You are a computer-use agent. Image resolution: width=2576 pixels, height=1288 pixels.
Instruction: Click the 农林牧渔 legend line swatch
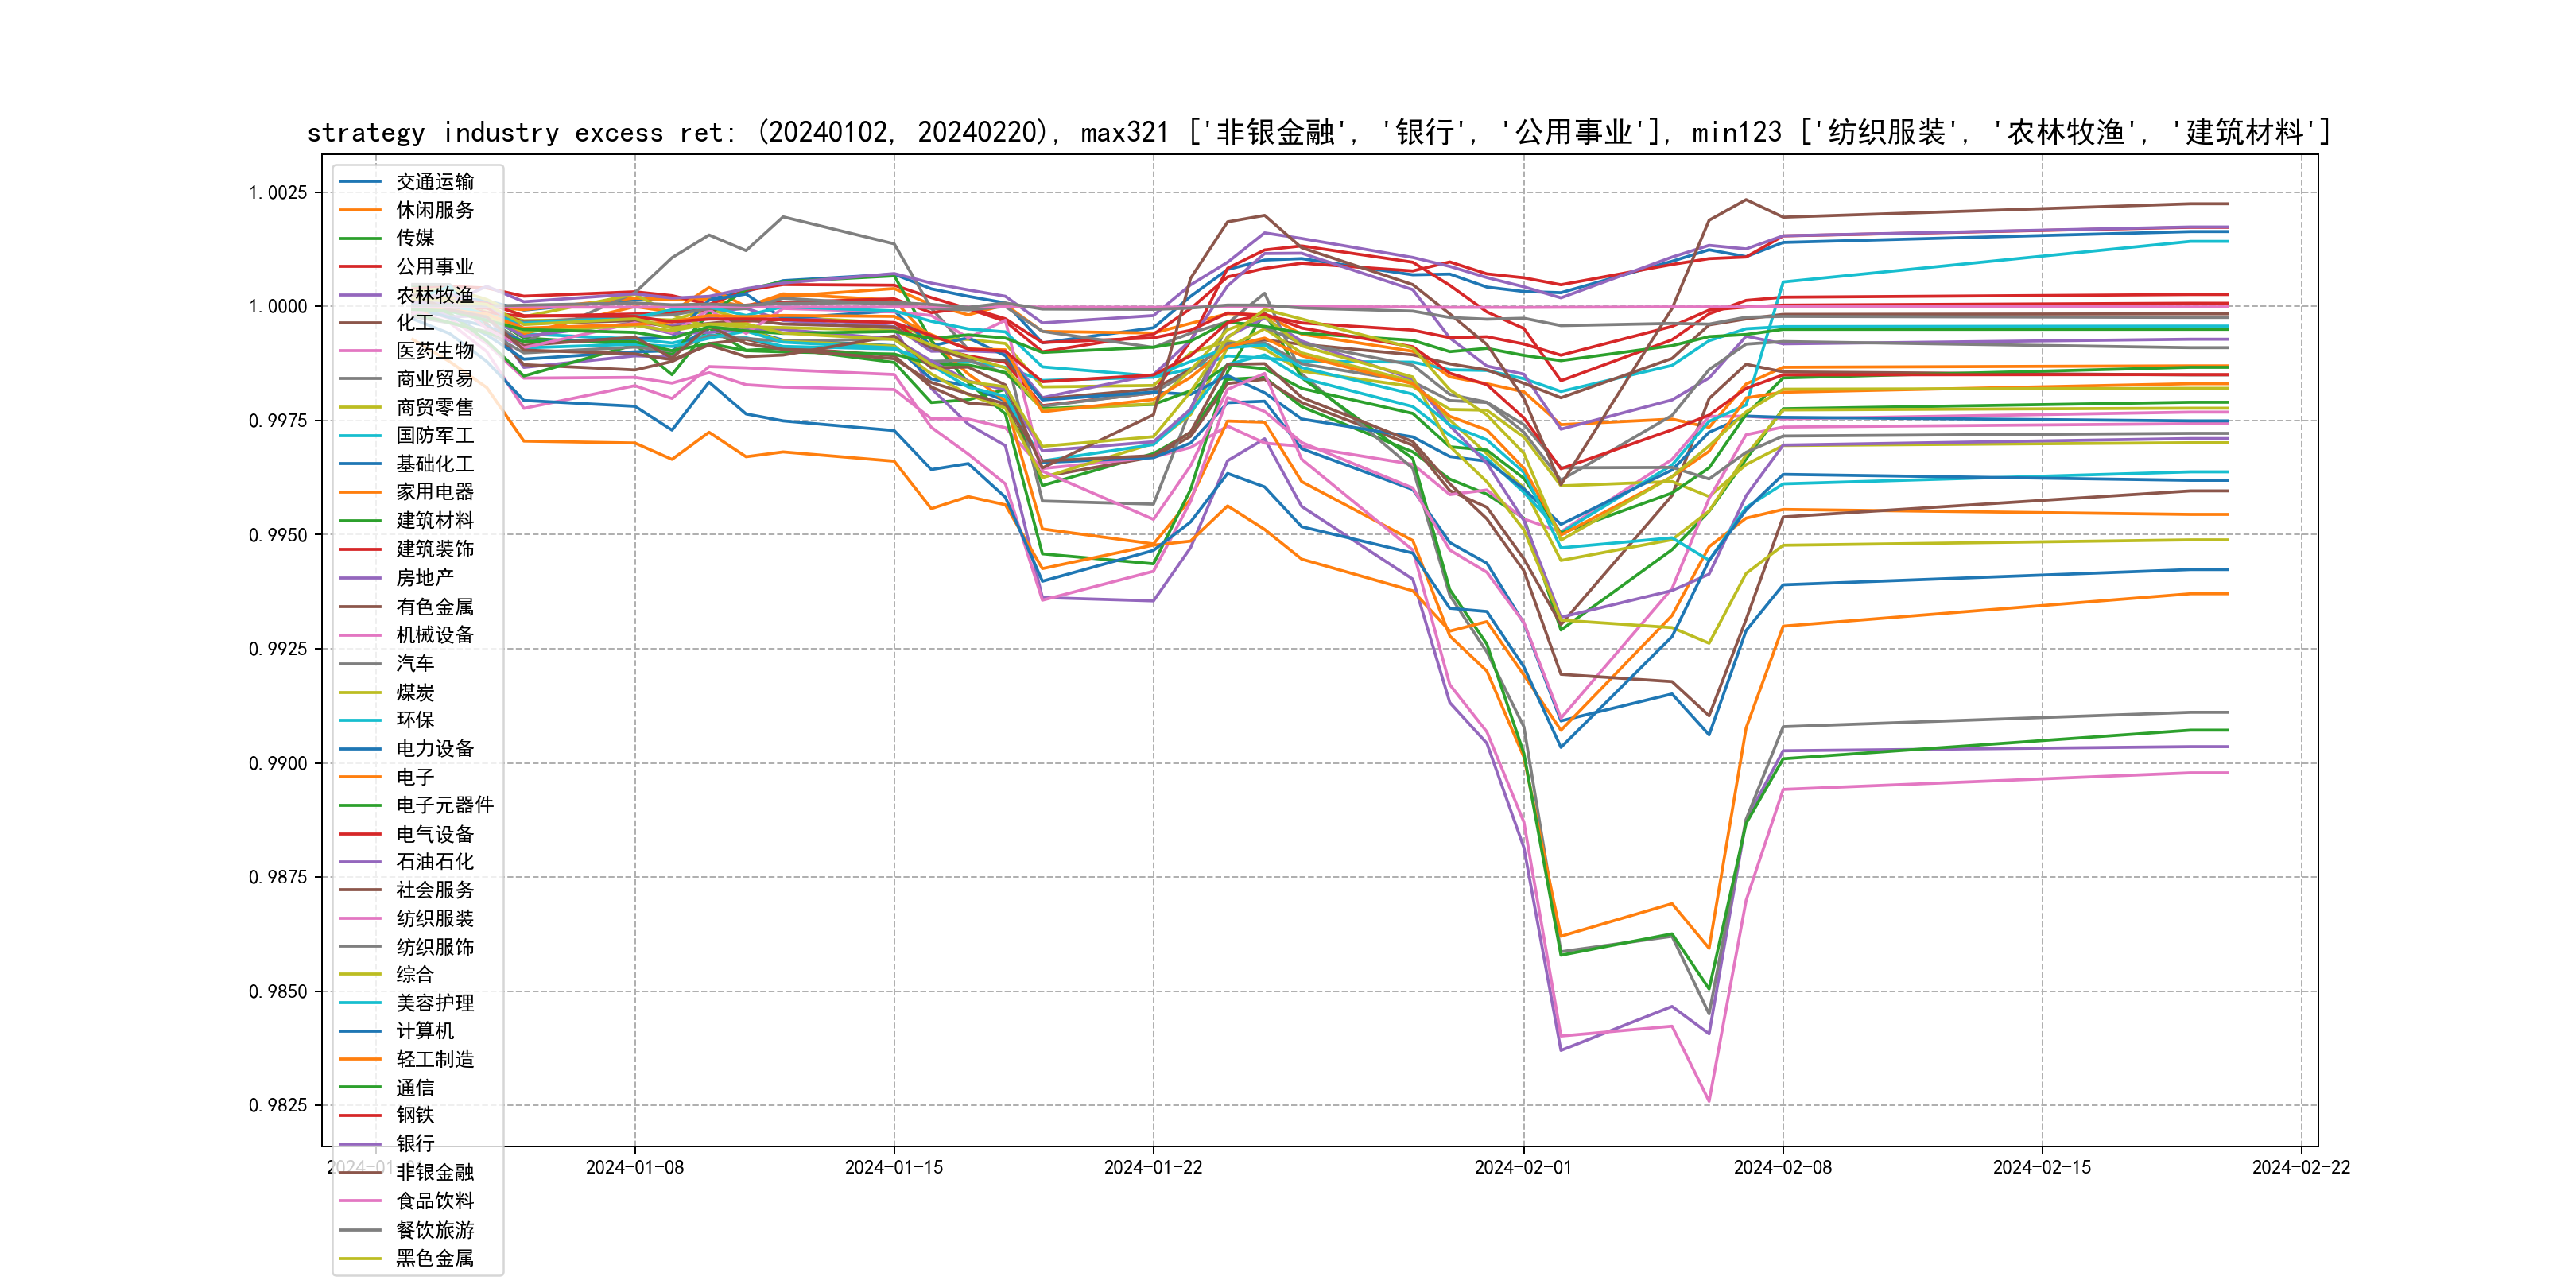pyautogui.click(x=360, y=295)
